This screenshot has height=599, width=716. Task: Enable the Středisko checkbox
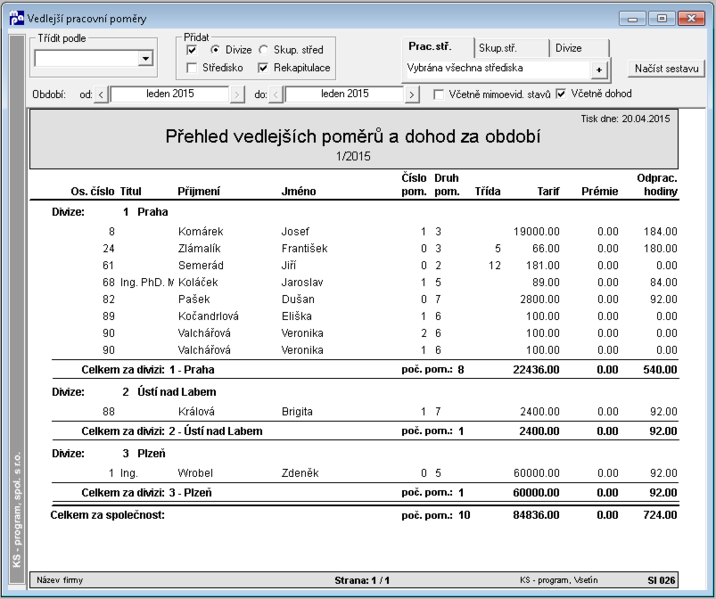pos(192,68)
